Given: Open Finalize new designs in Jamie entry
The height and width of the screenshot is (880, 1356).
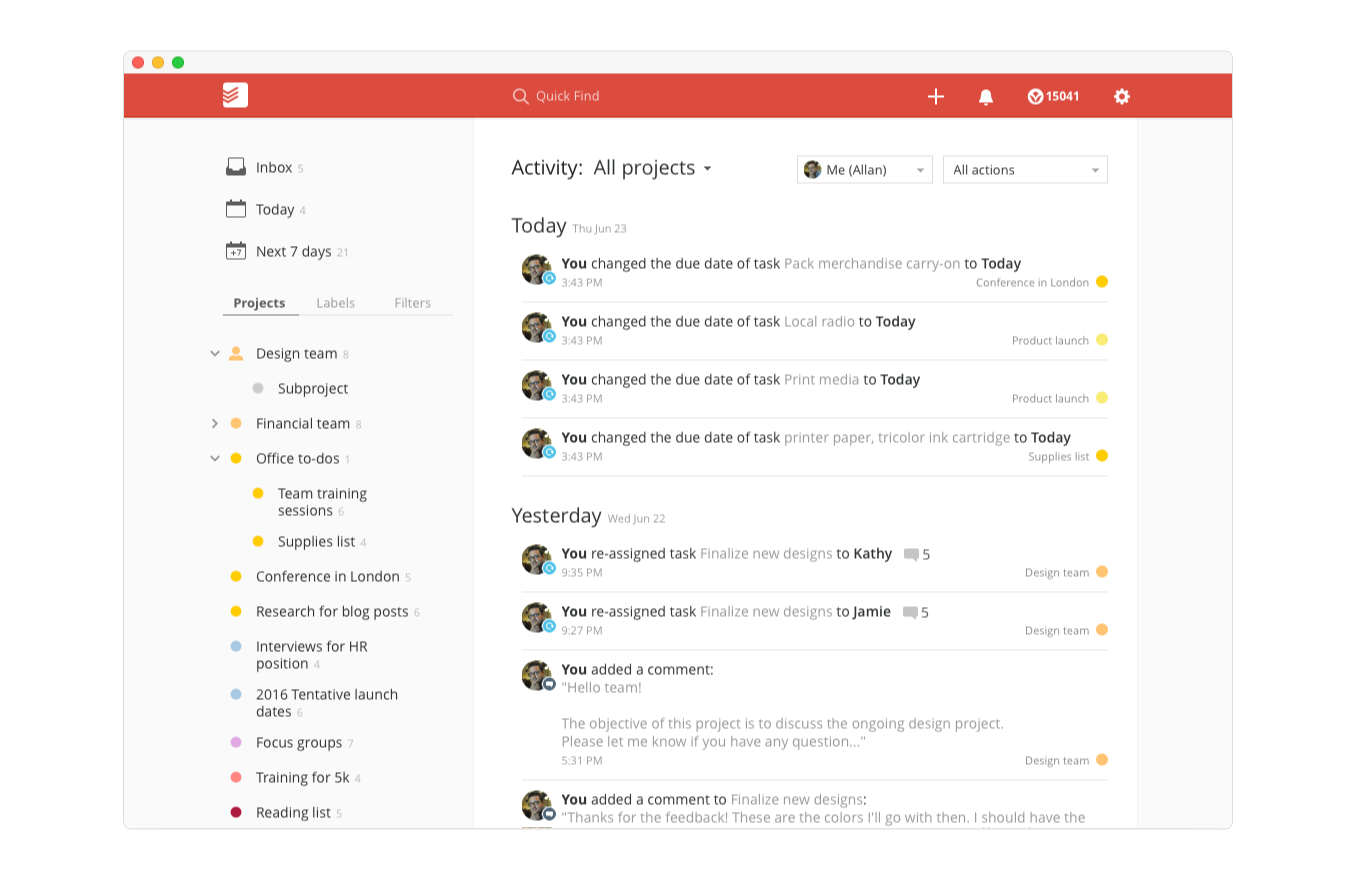Looking at the screenshot, I should [766, 612].
